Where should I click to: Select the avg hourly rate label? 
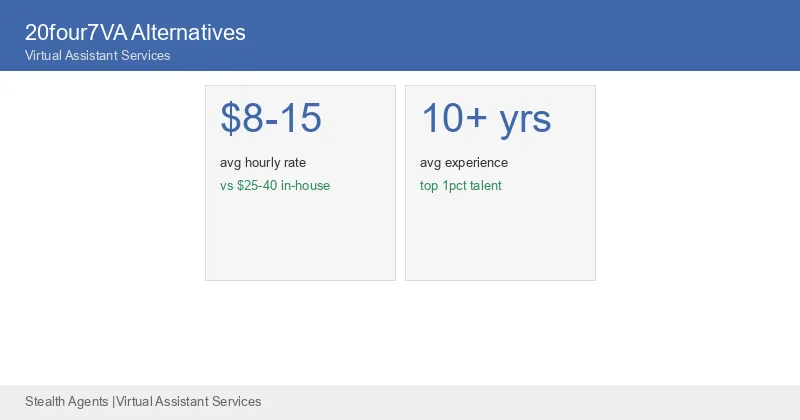pos(263,163)
